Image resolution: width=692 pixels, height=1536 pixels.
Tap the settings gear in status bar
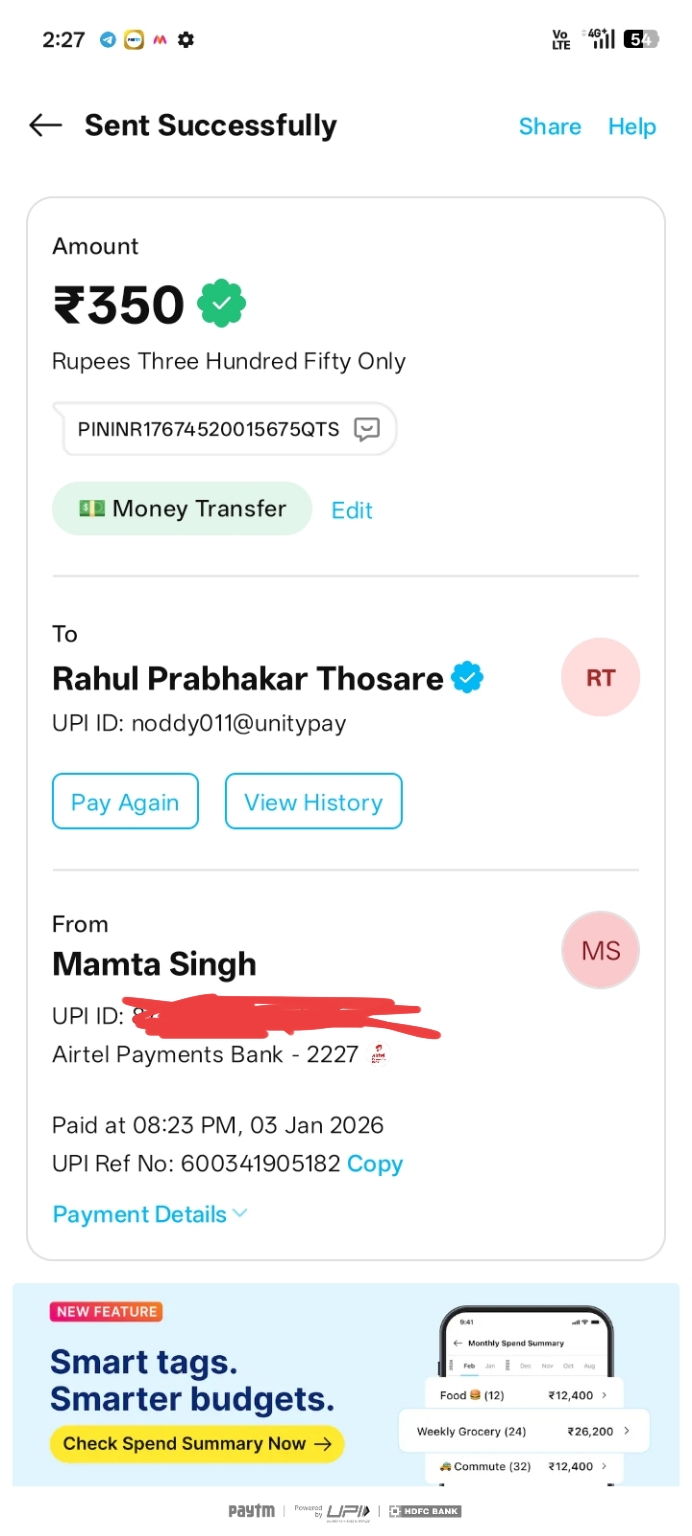coord(186,40)
